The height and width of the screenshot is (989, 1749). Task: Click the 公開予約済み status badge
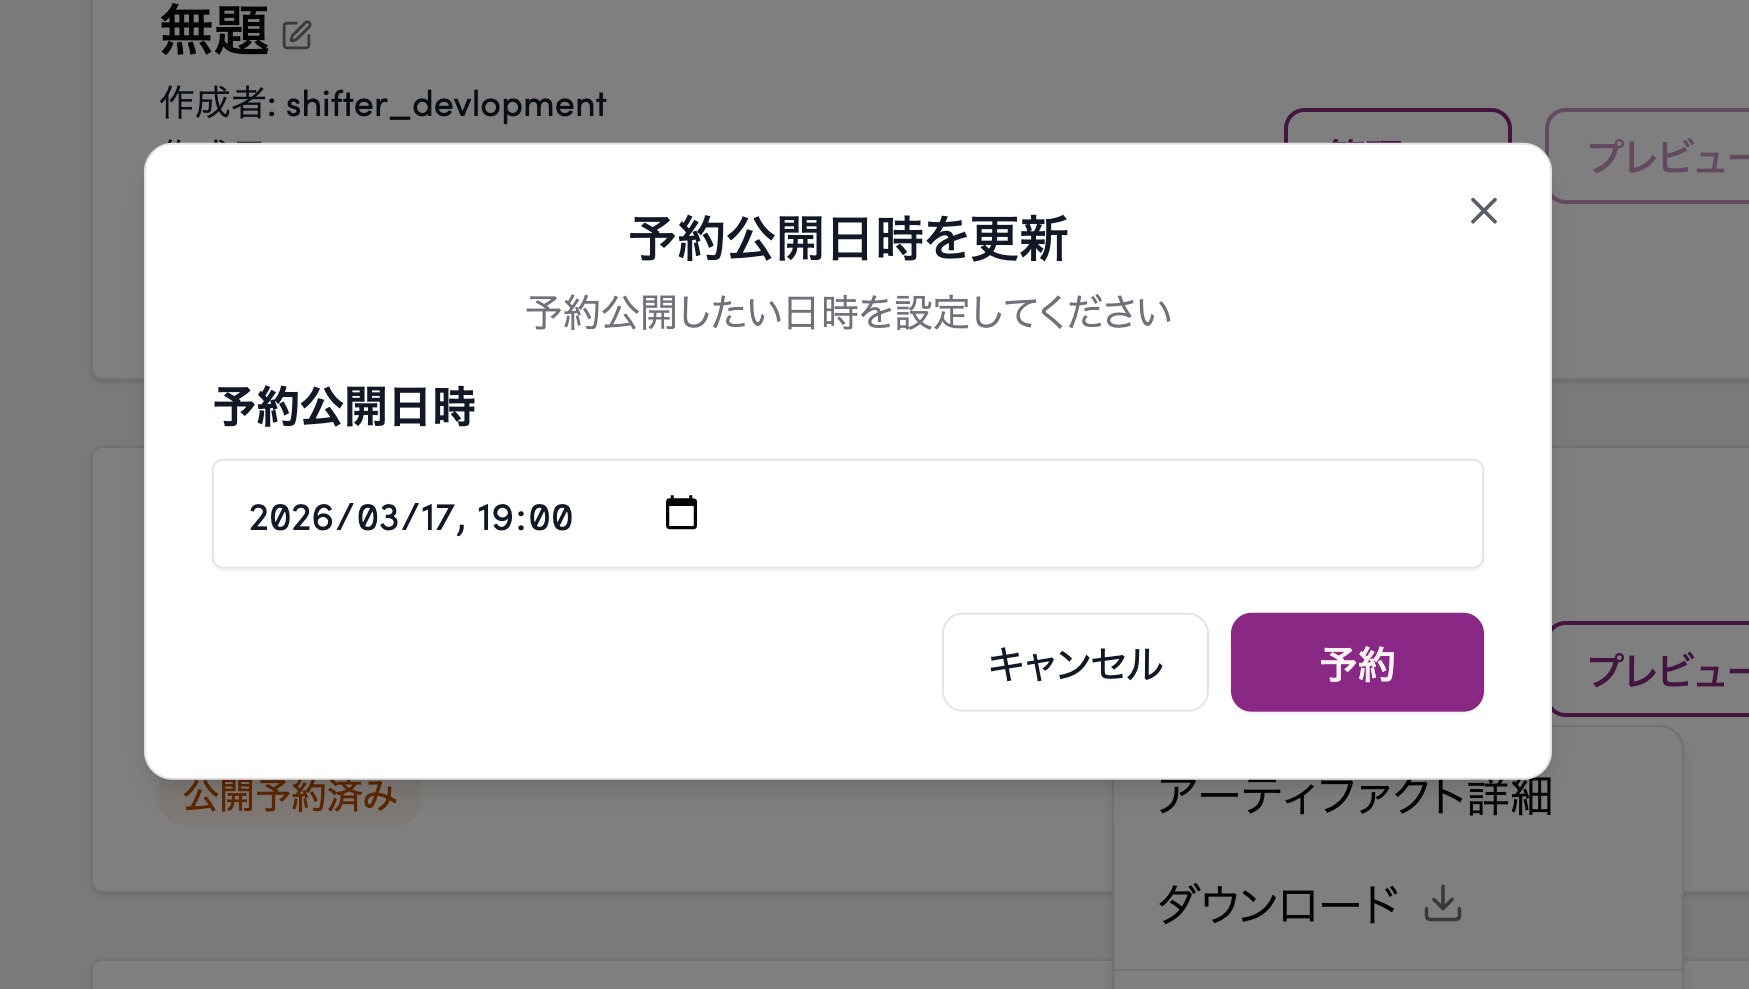click(290, 798)
